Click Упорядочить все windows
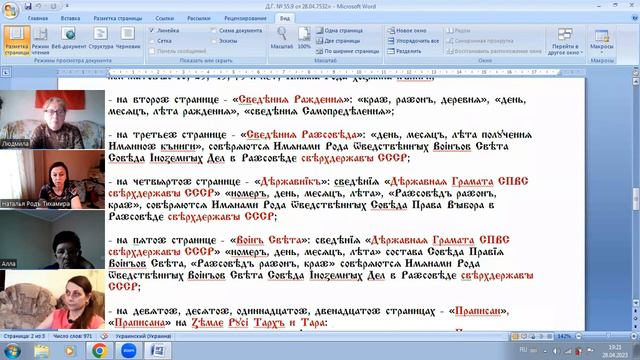The height and width of the screenshot is (360, 640). [x=413, y=41]
